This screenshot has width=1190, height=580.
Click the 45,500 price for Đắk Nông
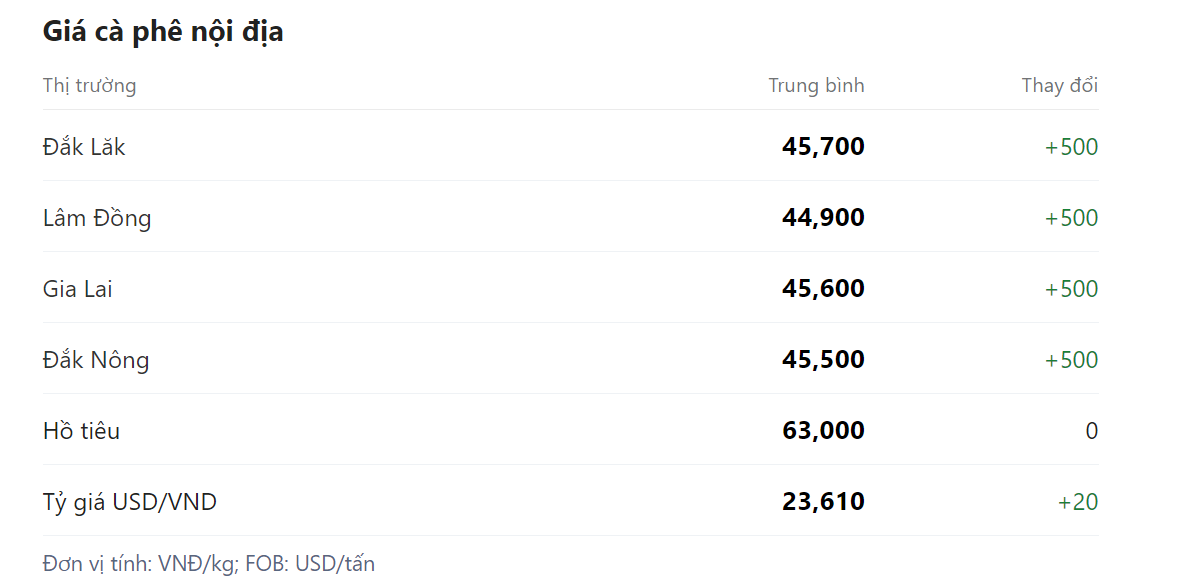[x=823, y=360]
